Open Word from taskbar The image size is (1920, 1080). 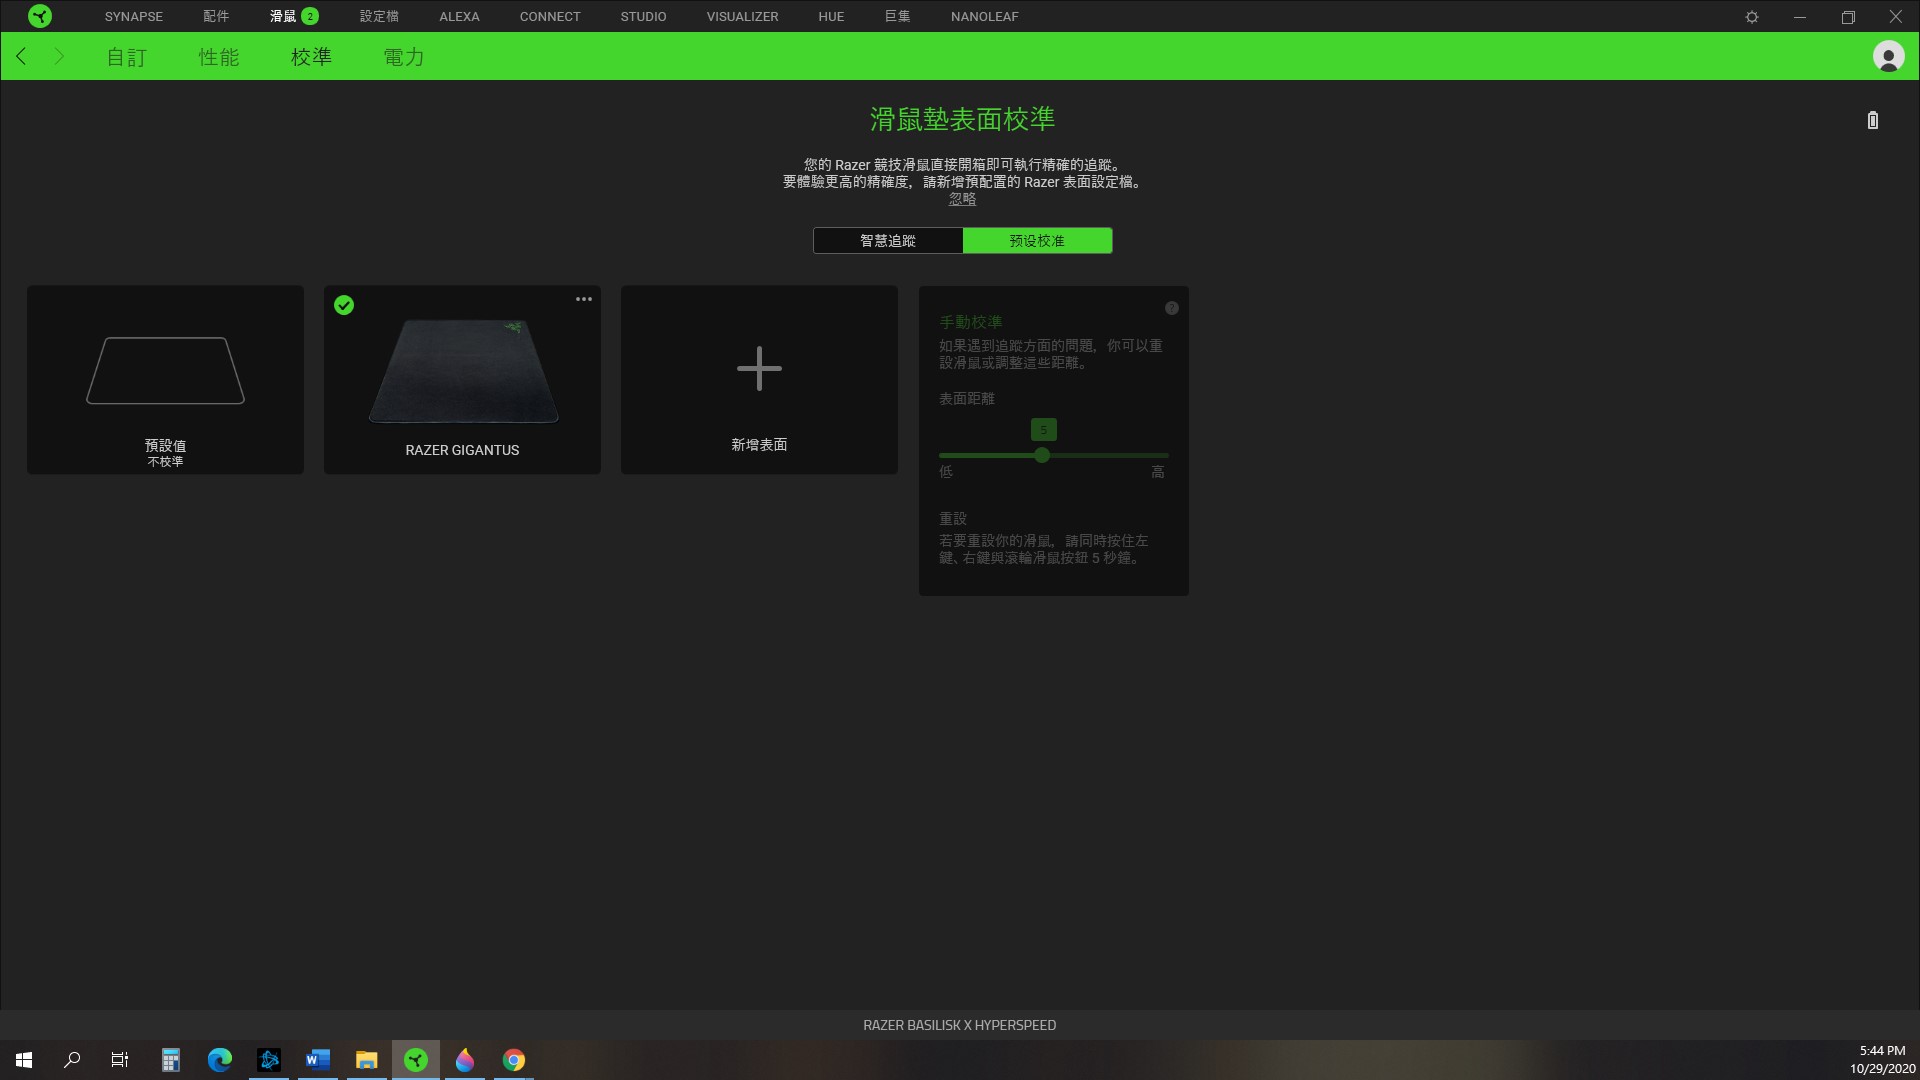318,1060
